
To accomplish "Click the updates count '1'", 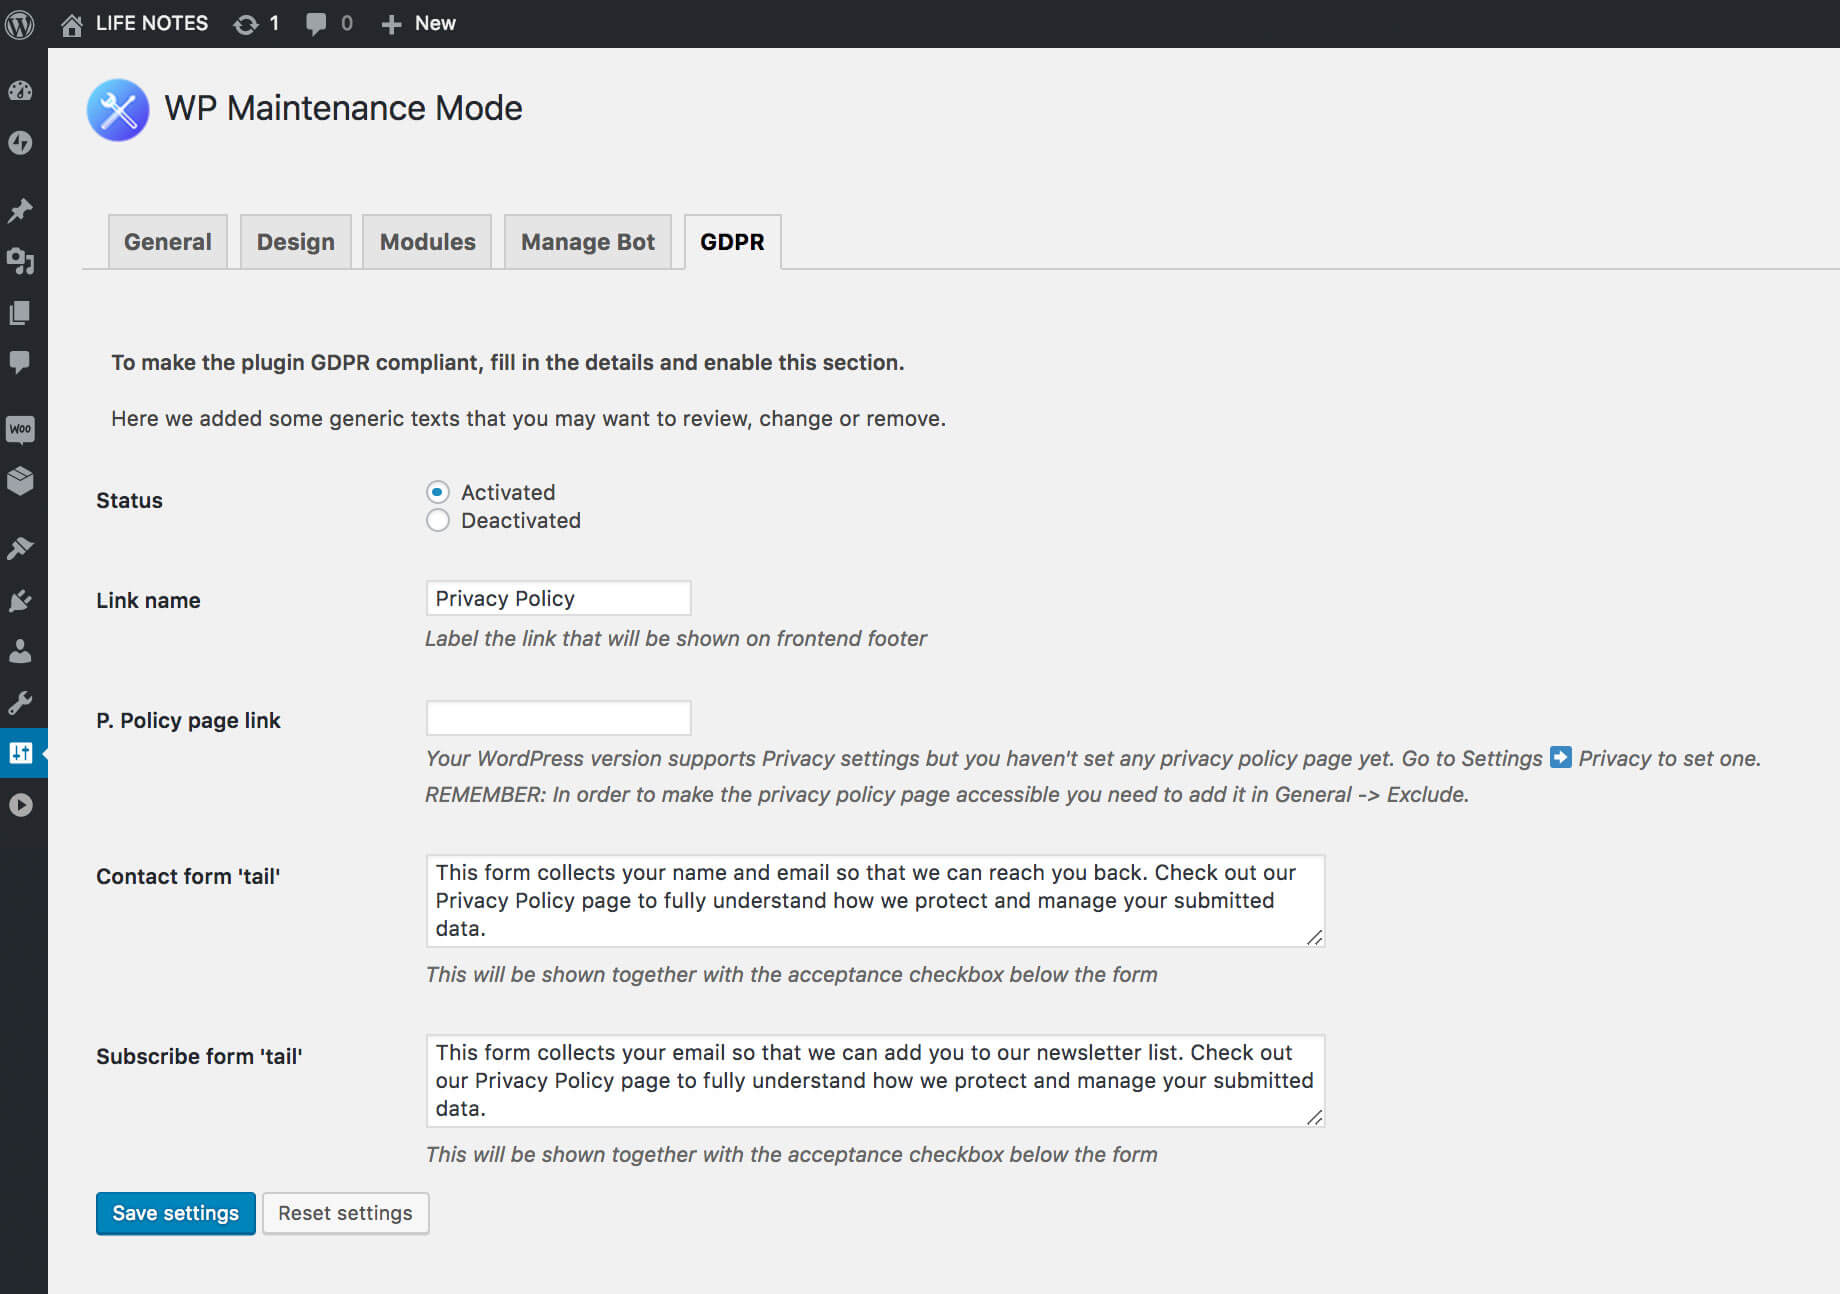I will coord(274,24).
